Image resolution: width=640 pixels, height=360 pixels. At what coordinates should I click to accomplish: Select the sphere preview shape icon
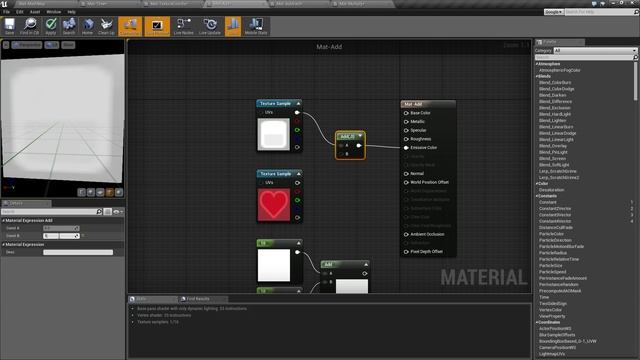[x=91, y=192]
